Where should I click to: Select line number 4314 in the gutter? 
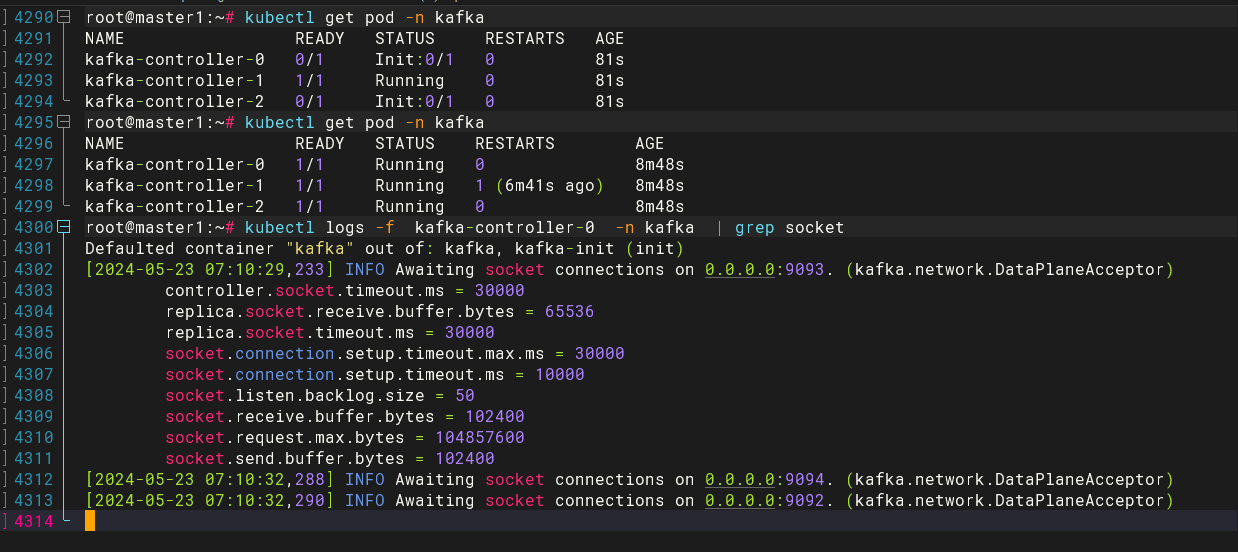33,521
